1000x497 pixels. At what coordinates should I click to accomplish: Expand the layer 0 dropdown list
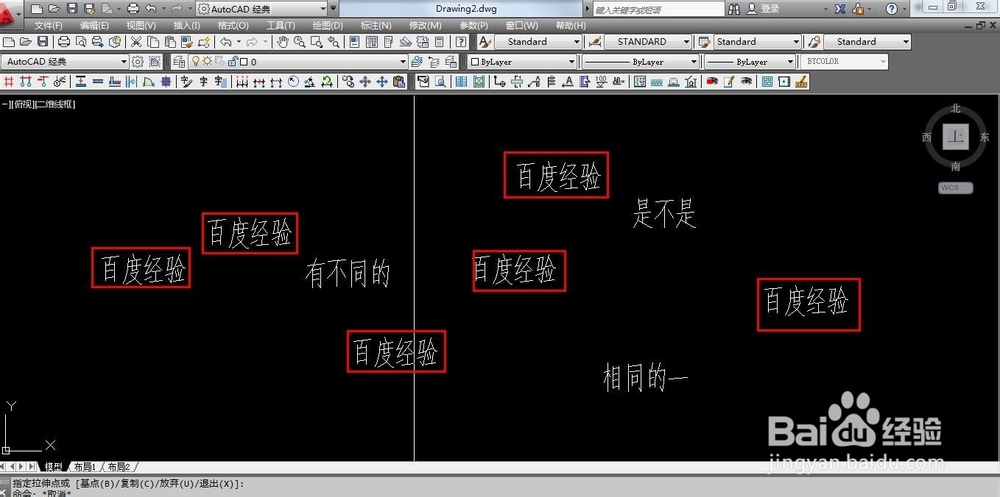[x=402, y=62]
